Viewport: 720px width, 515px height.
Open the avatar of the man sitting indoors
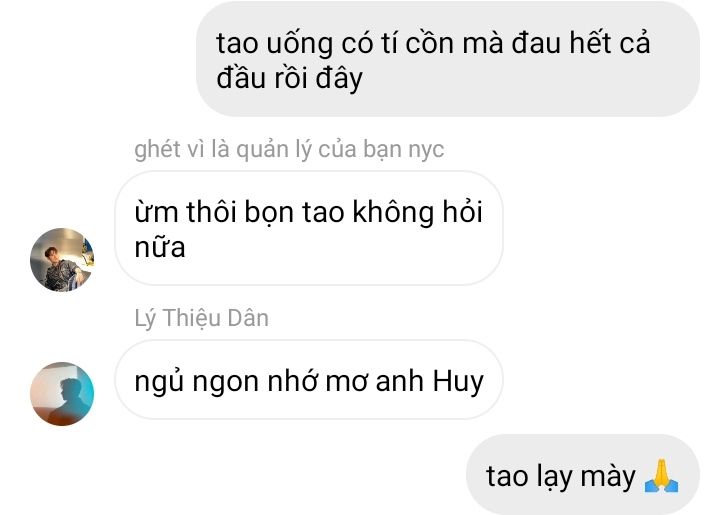[x=62, y=259]
